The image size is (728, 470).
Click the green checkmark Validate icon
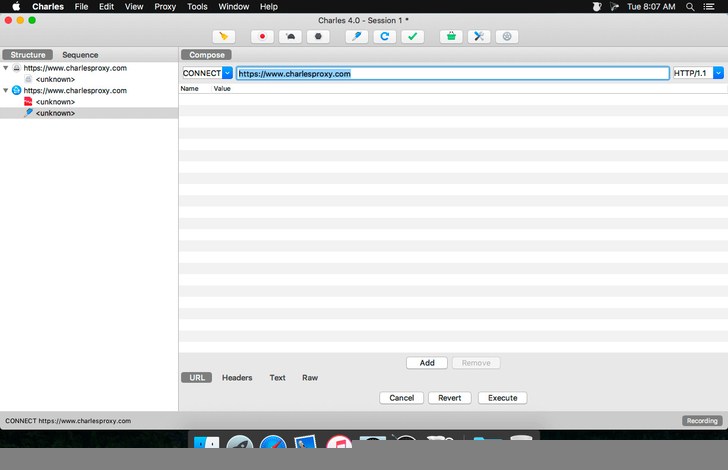click(x=412, y=36)
